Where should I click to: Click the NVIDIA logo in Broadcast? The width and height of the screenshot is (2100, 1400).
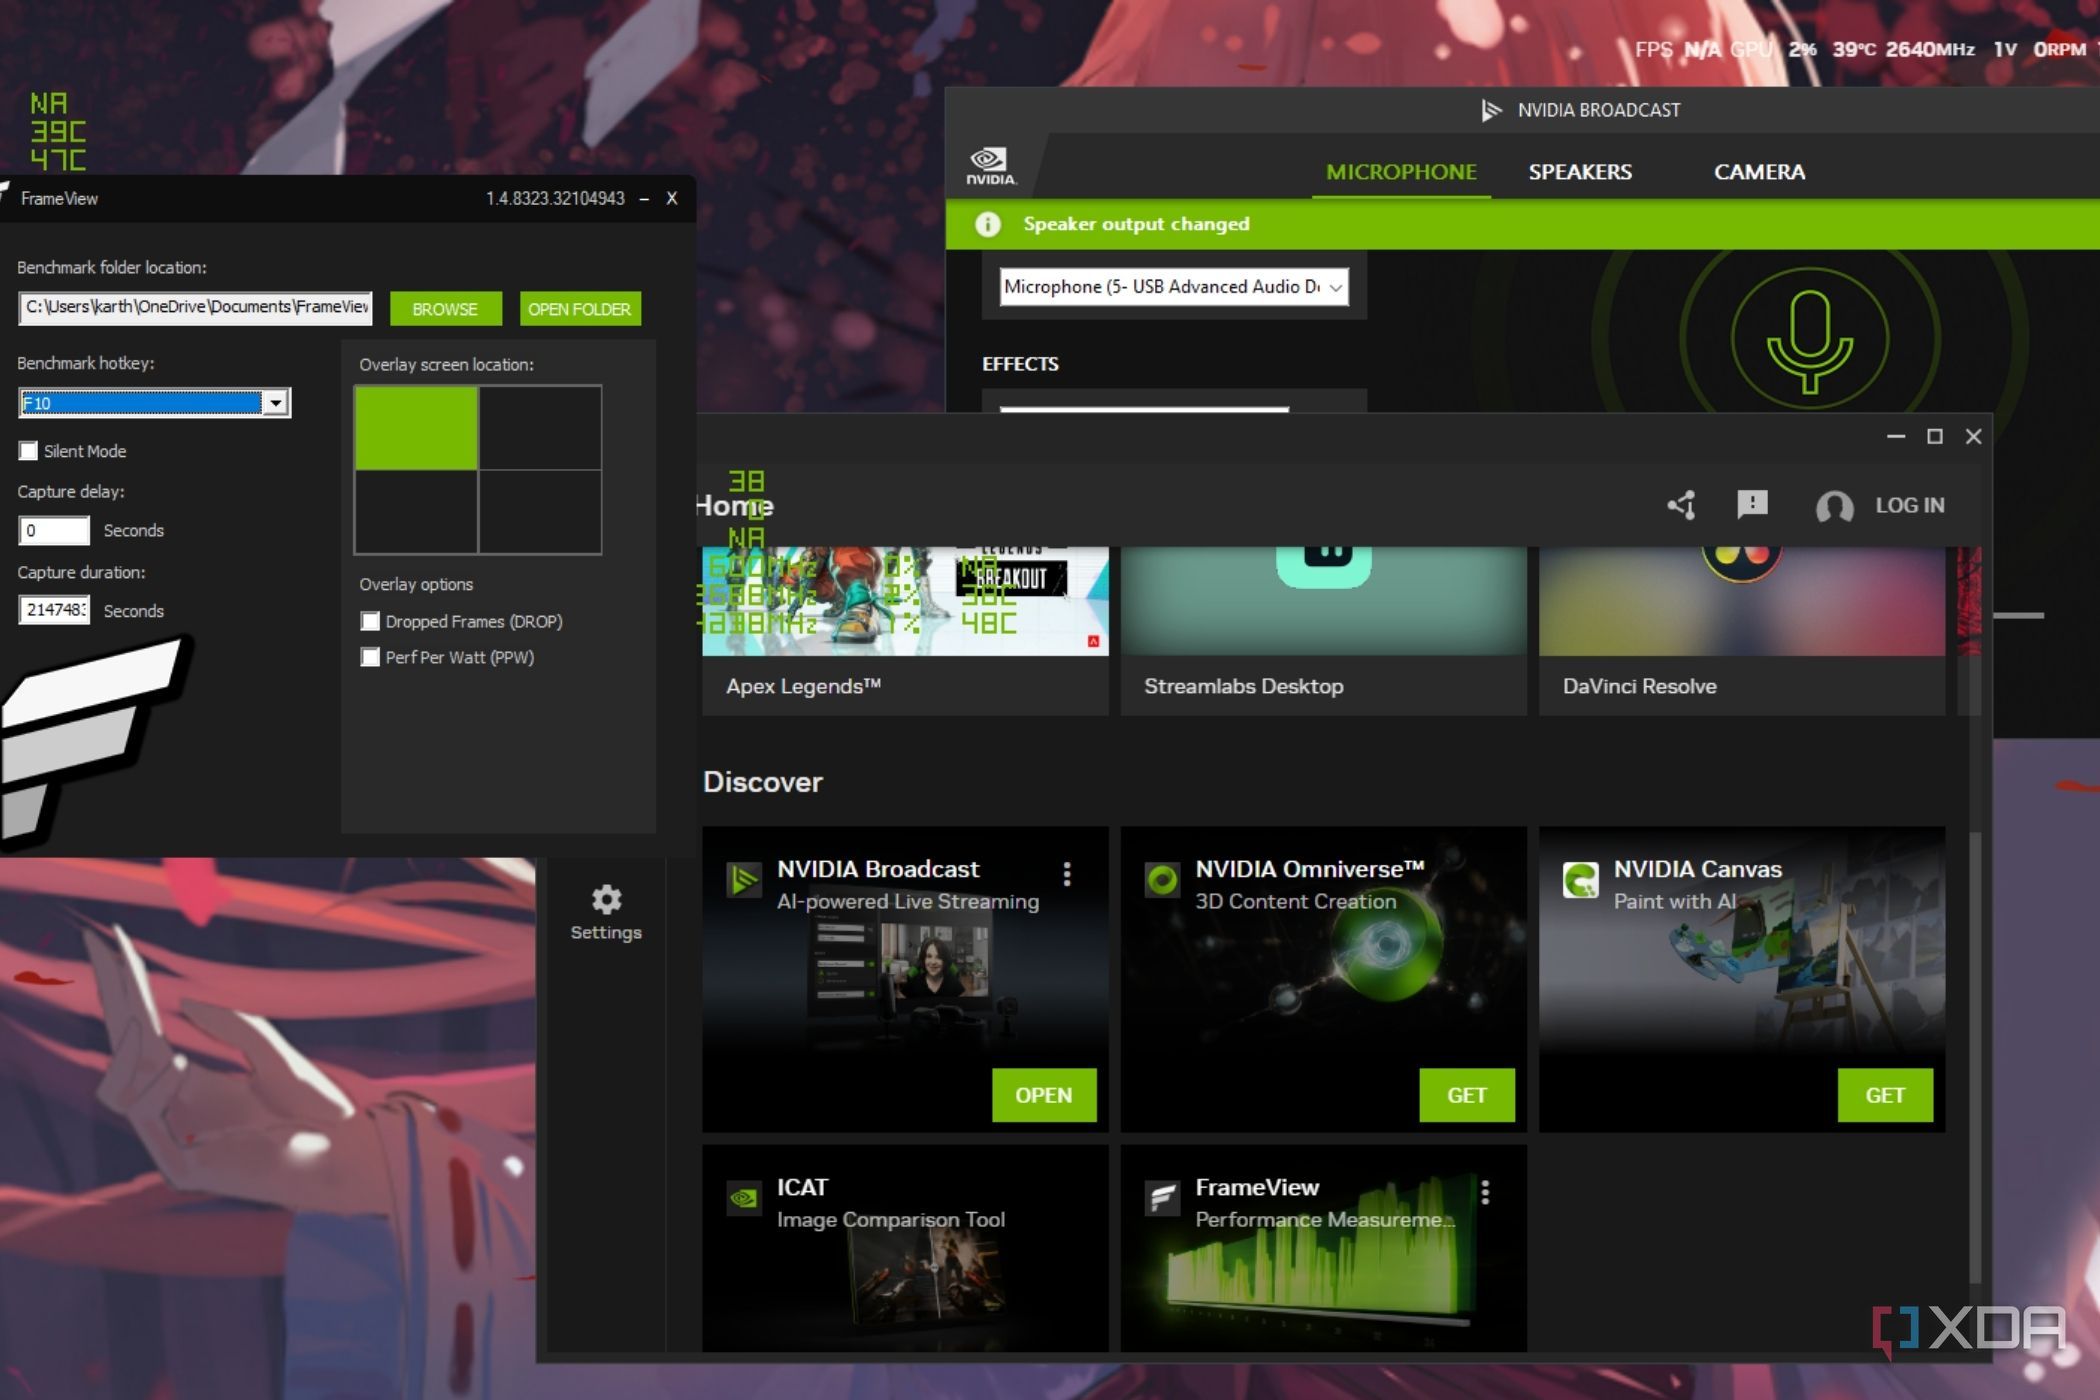tap(990, 166)
